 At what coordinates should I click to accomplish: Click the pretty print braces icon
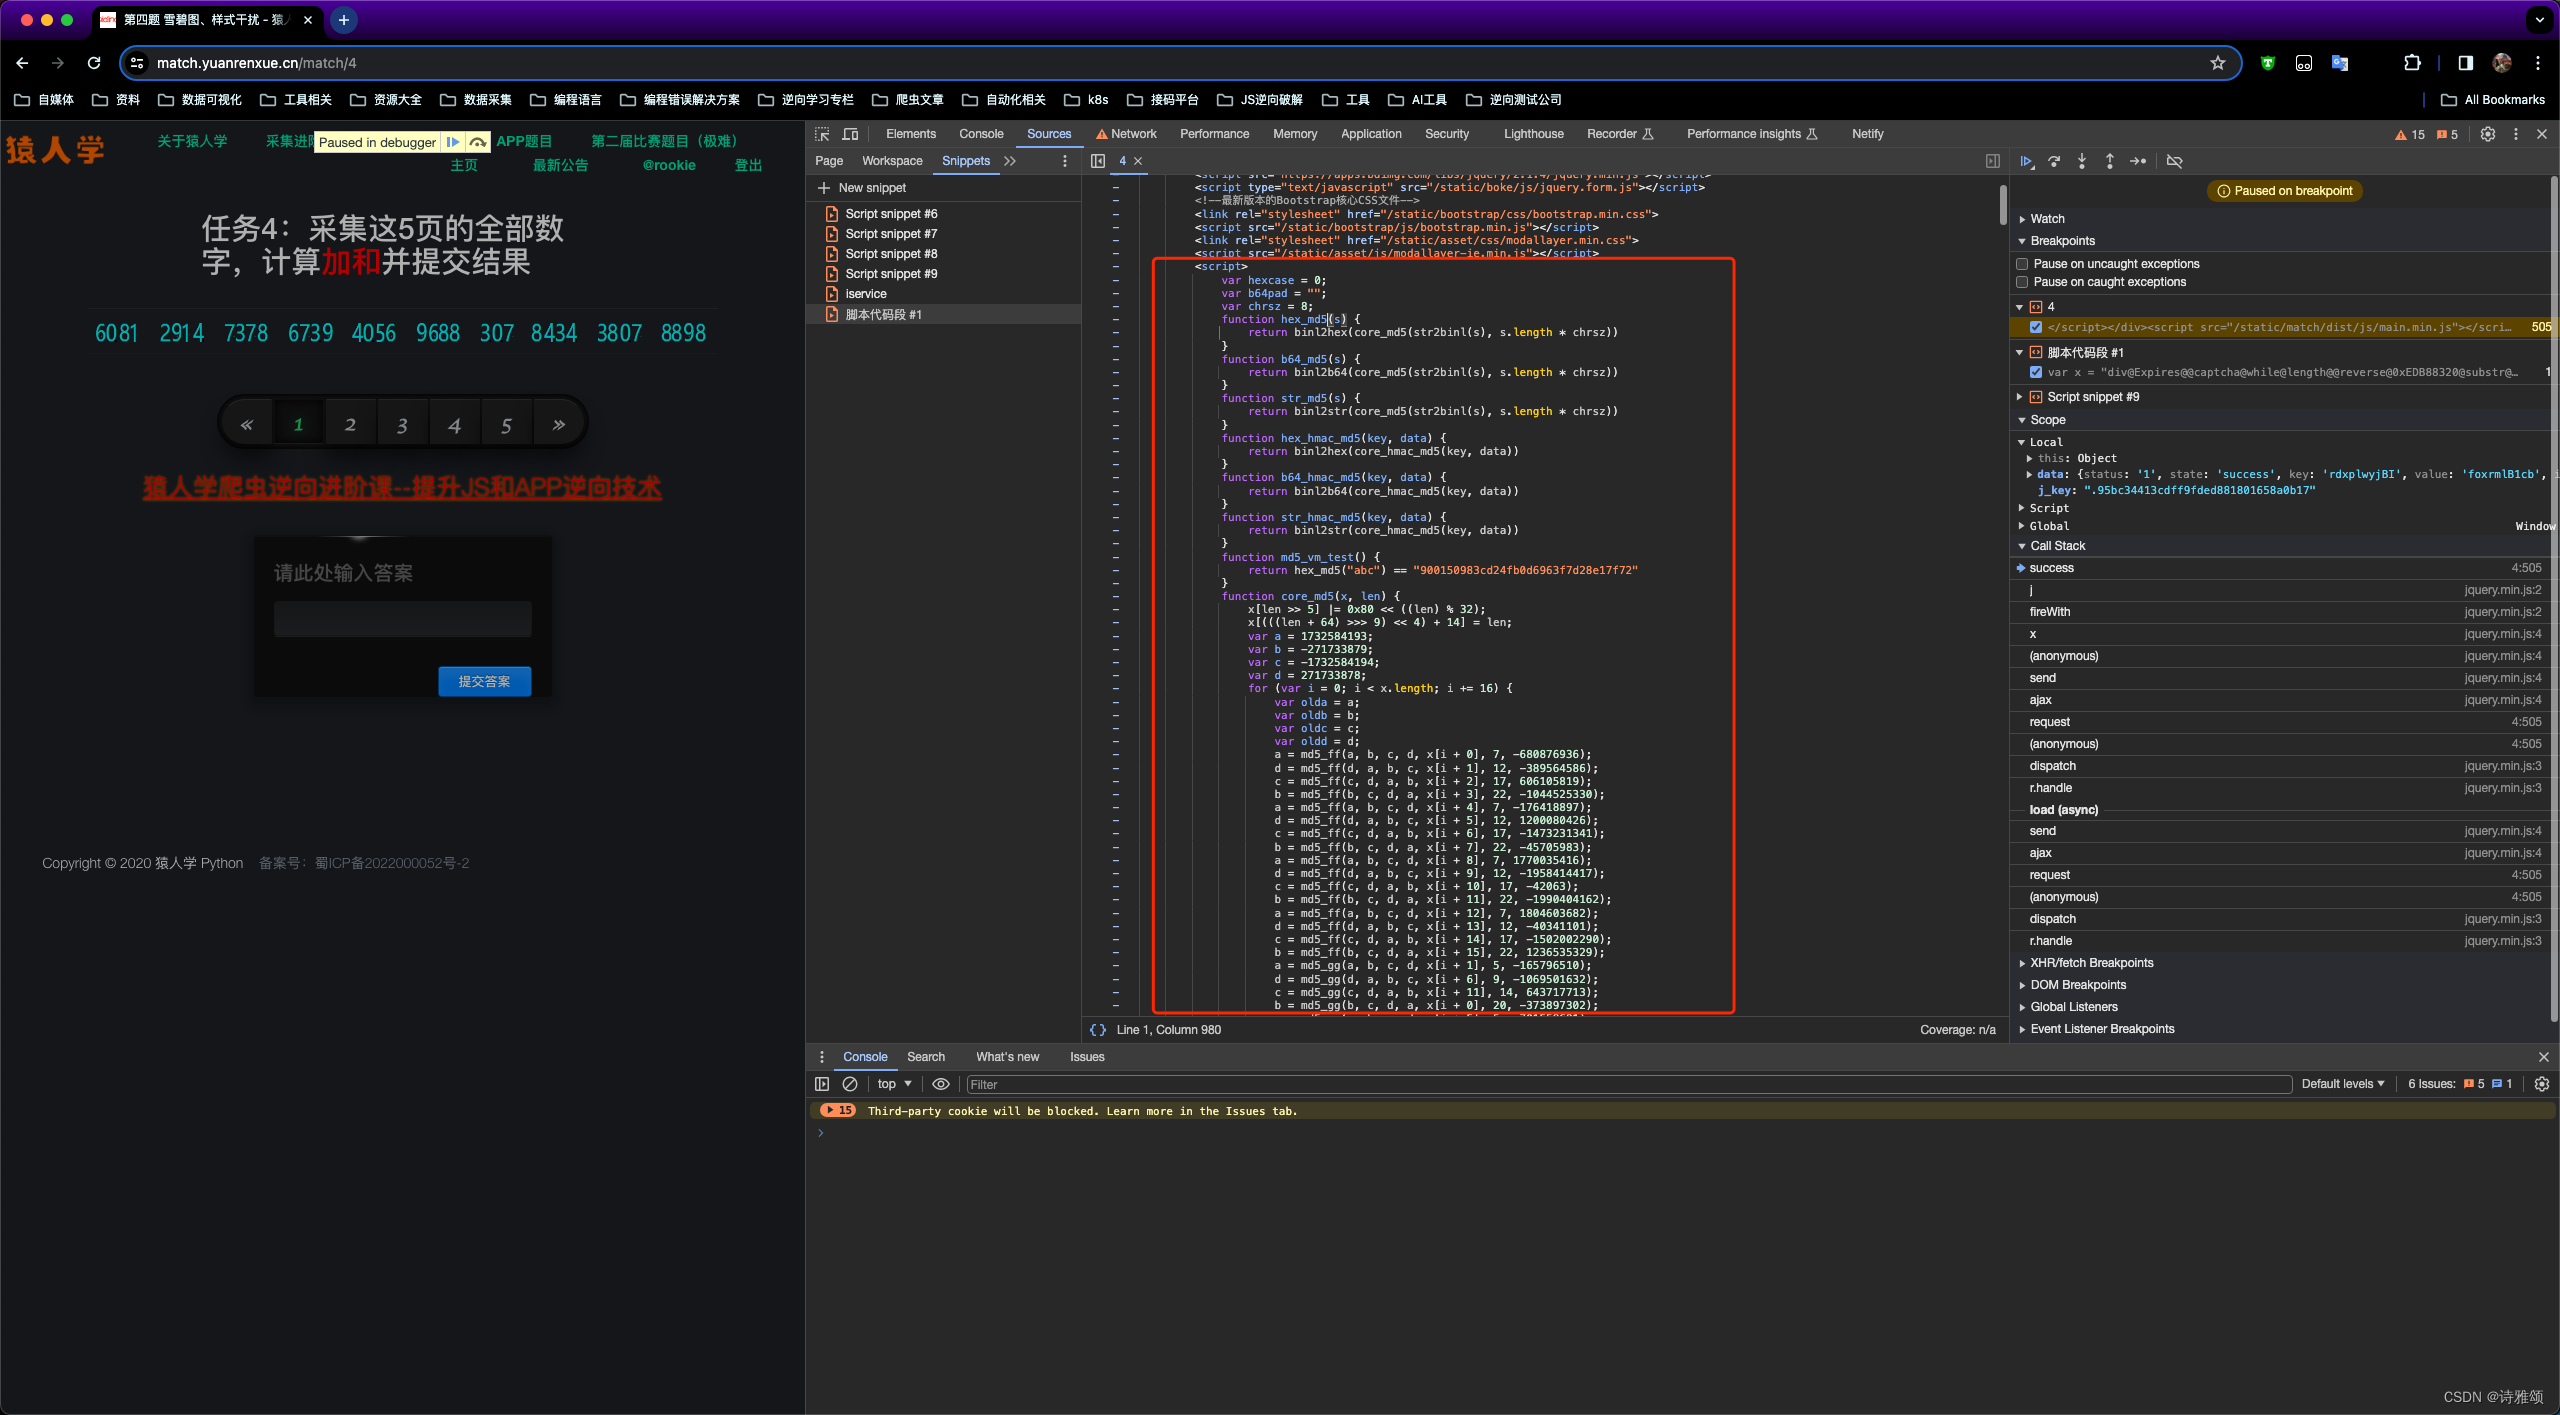tap(1098, 1029)
